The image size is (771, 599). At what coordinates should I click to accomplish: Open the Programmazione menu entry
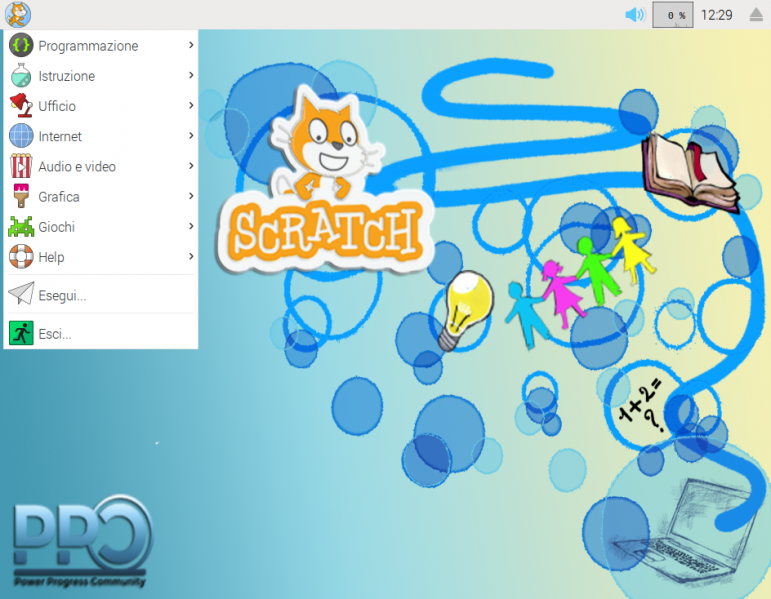(101, 45)
